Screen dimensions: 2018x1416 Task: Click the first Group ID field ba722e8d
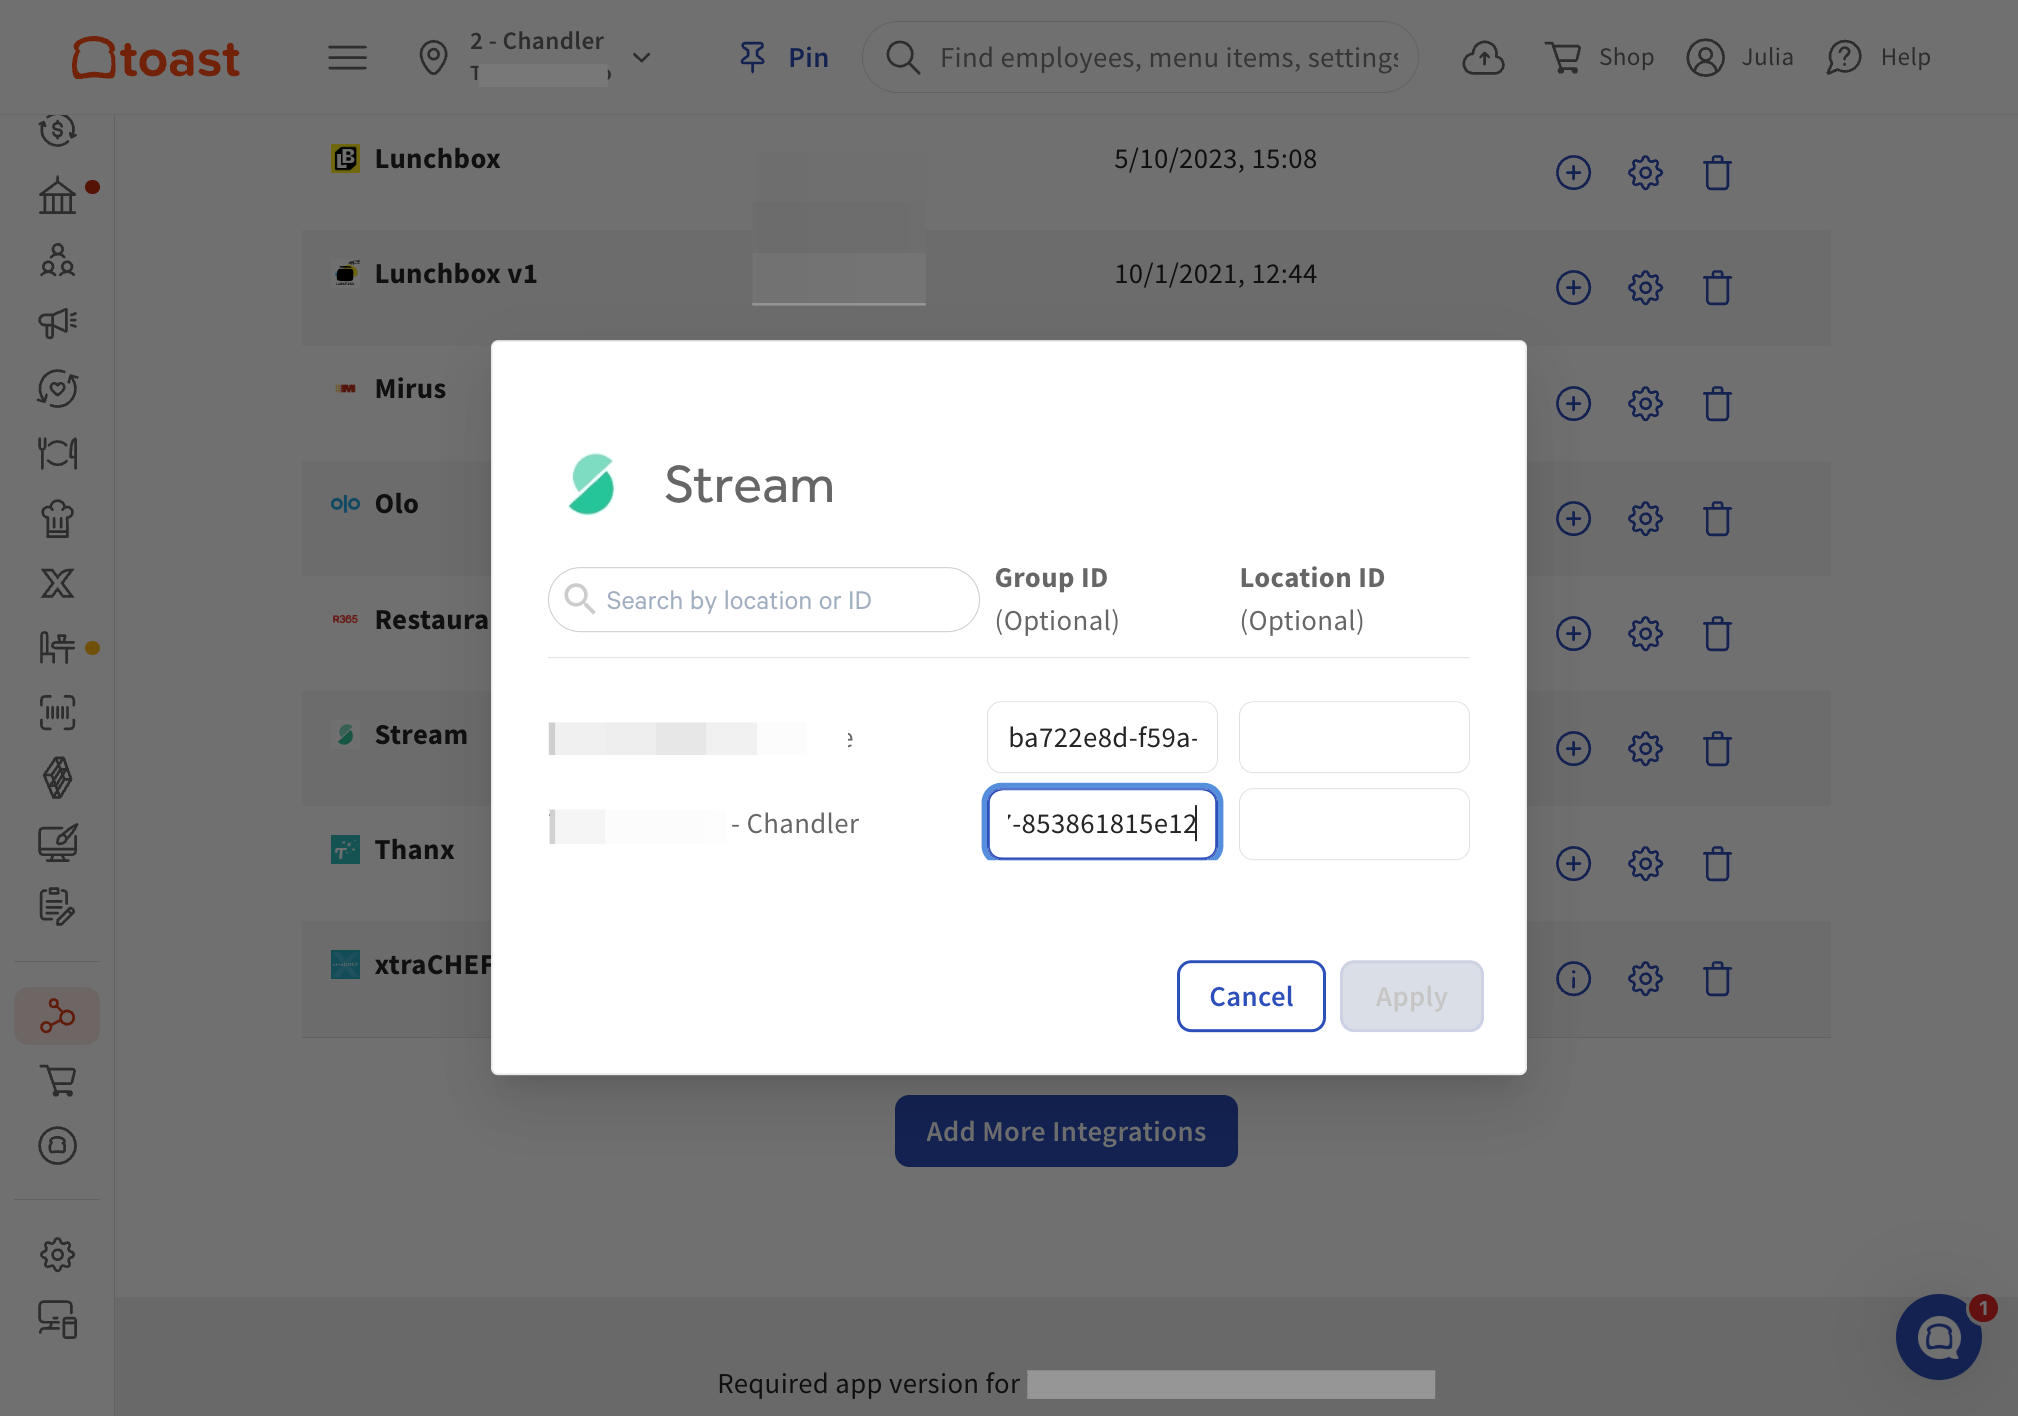coord(1102,737)
